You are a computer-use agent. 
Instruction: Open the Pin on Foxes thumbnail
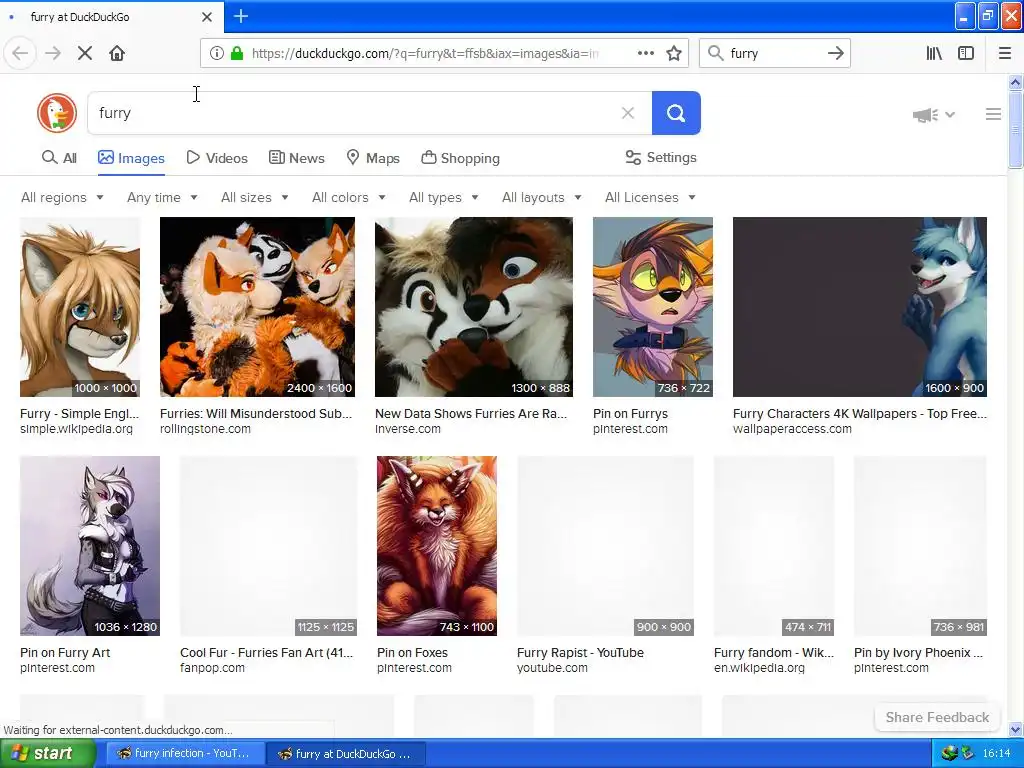[x=436, y=546]
